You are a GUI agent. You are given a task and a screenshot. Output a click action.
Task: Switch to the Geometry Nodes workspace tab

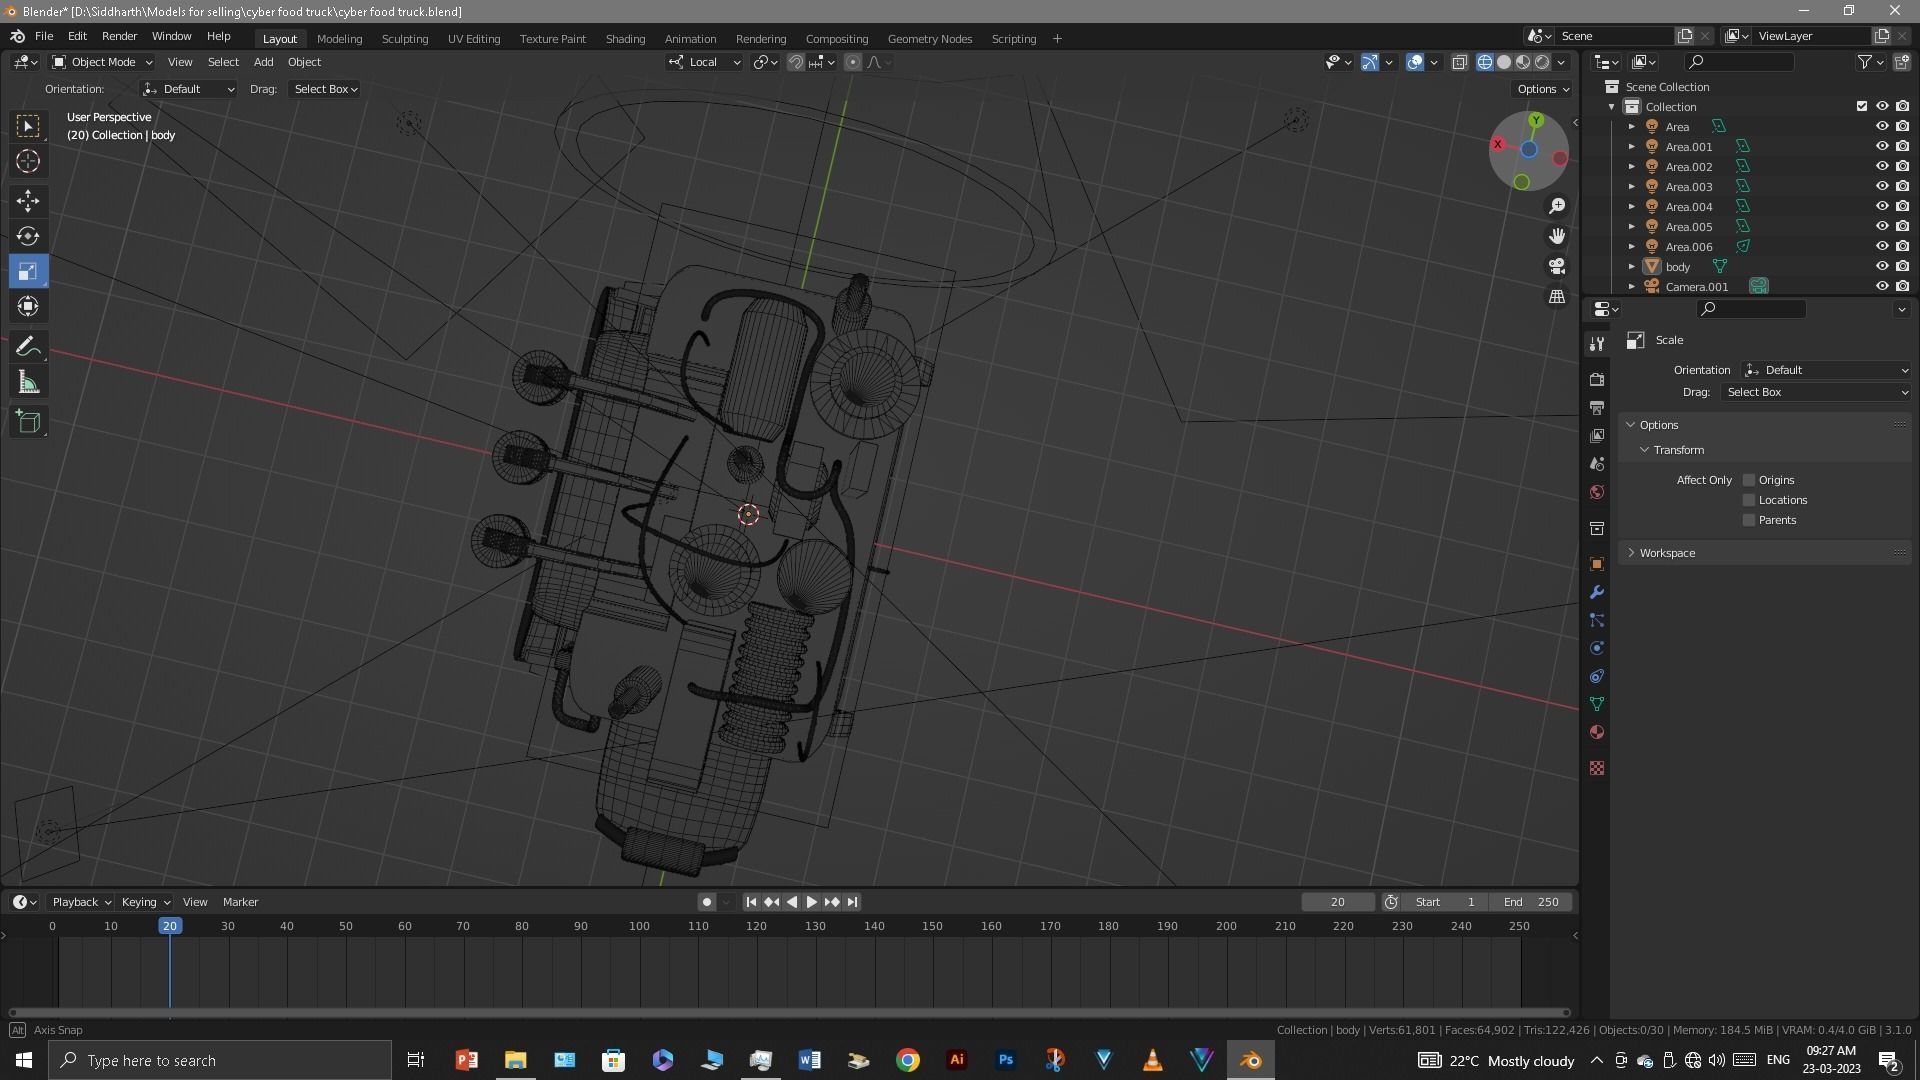click(929, 39)
